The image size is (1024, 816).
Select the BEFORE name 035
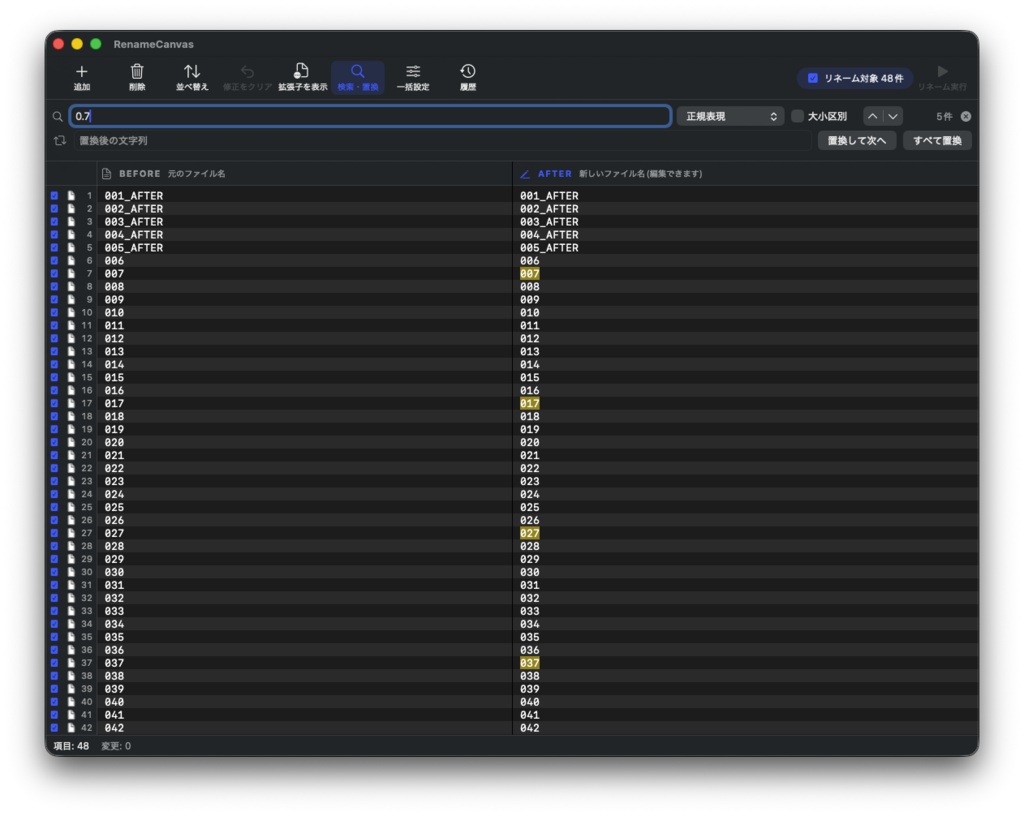[114, 637]
